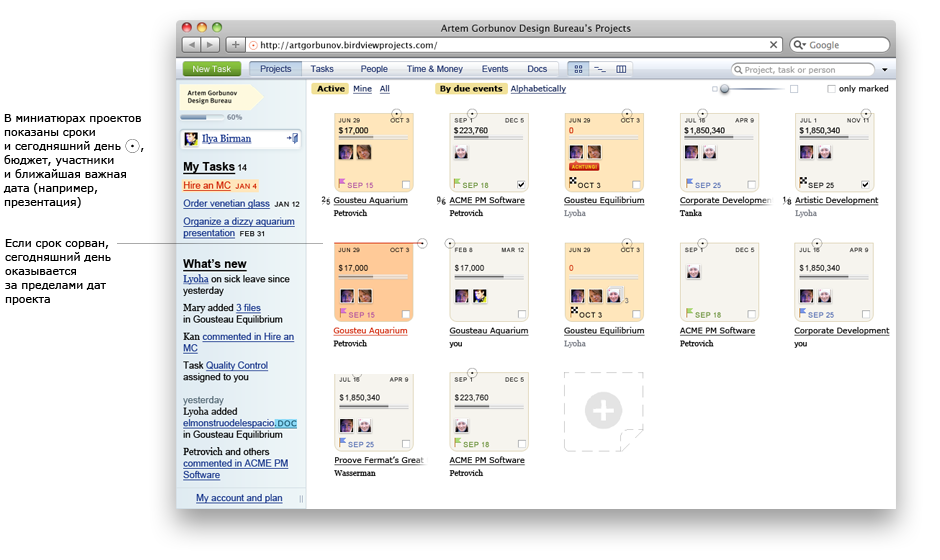
Task: Click the New Task button
Action: (212, 69)
